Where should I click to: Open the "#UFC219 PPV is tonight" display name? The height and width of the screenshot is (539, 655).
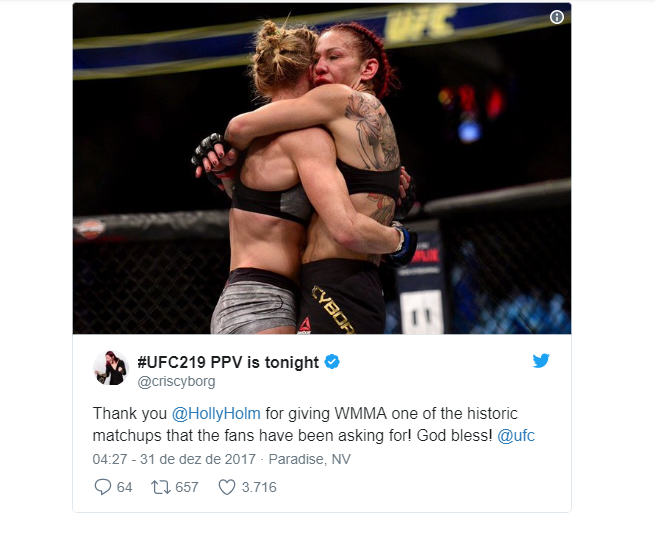[228, 362]
